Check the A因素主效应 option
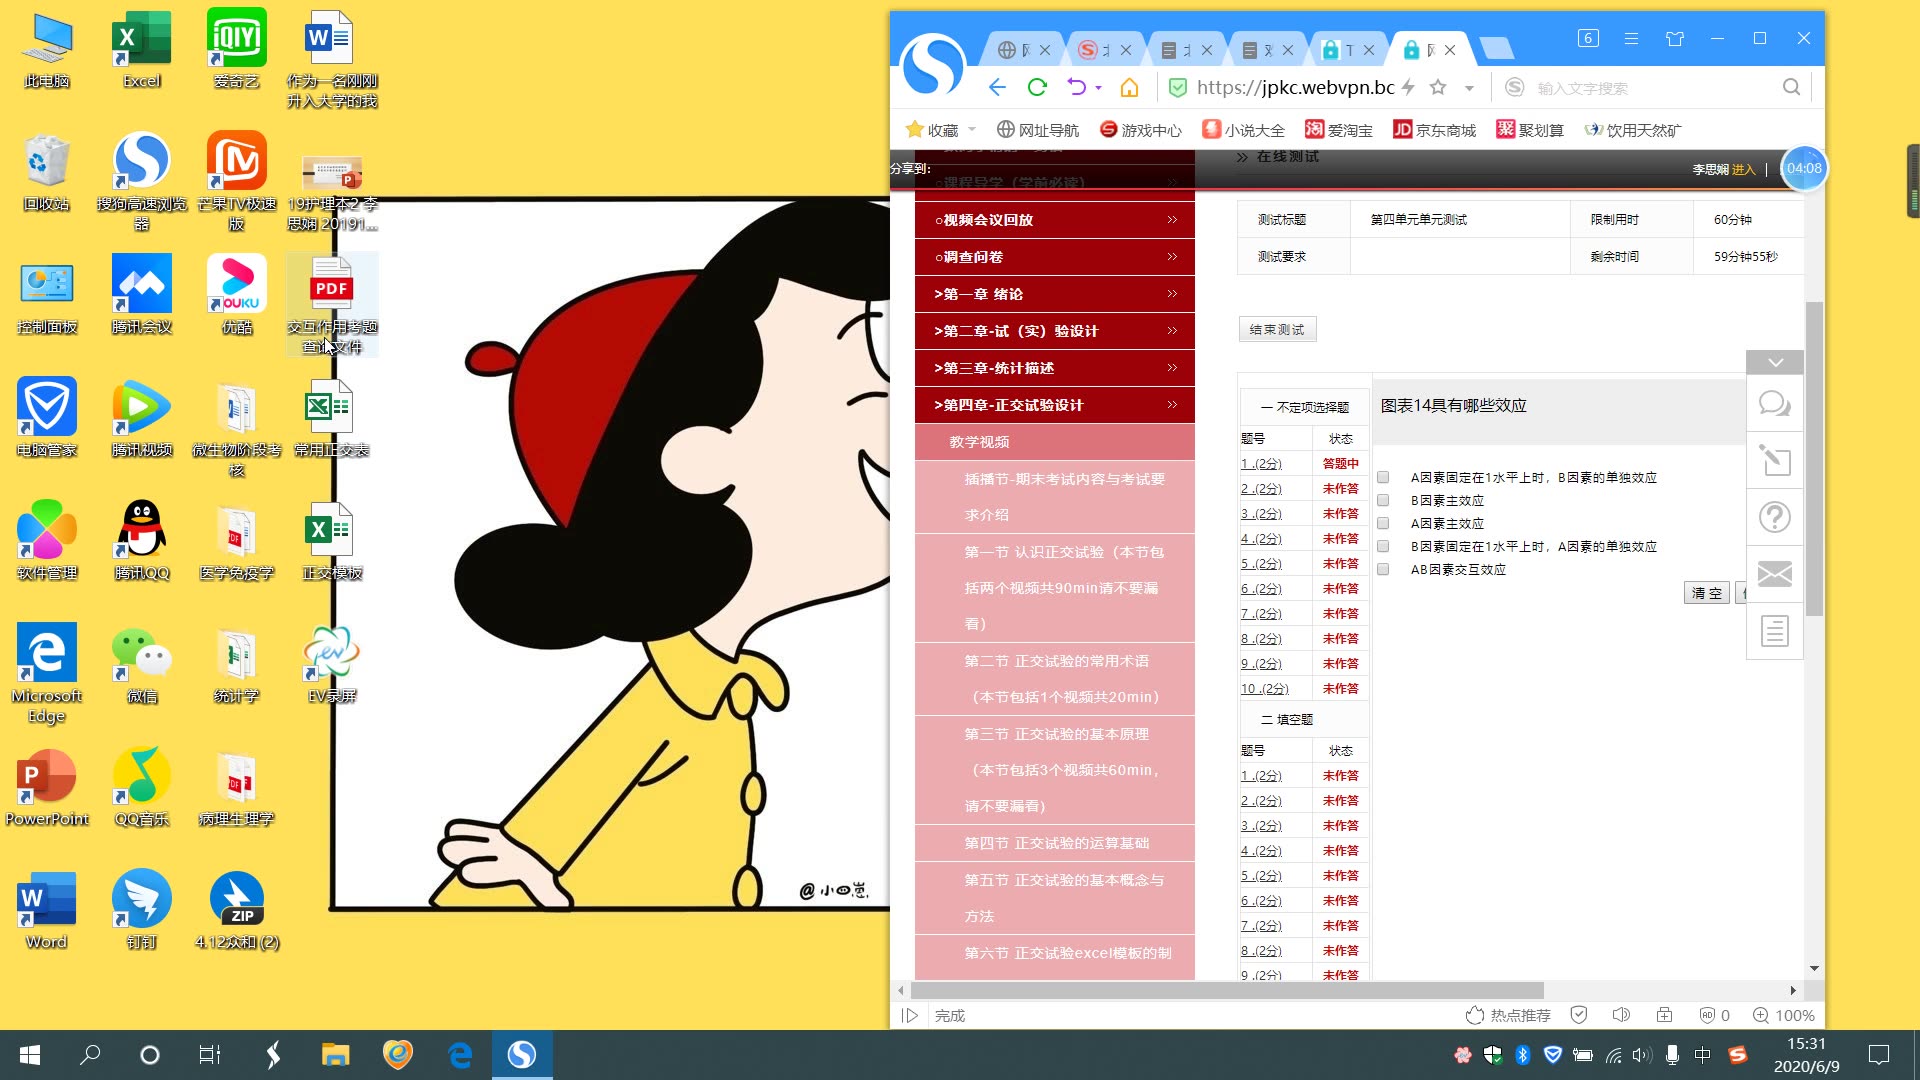Image resolution: width=1920 pixels, height=1080 pixels. pyautogui.click(x=1383, y=524)
